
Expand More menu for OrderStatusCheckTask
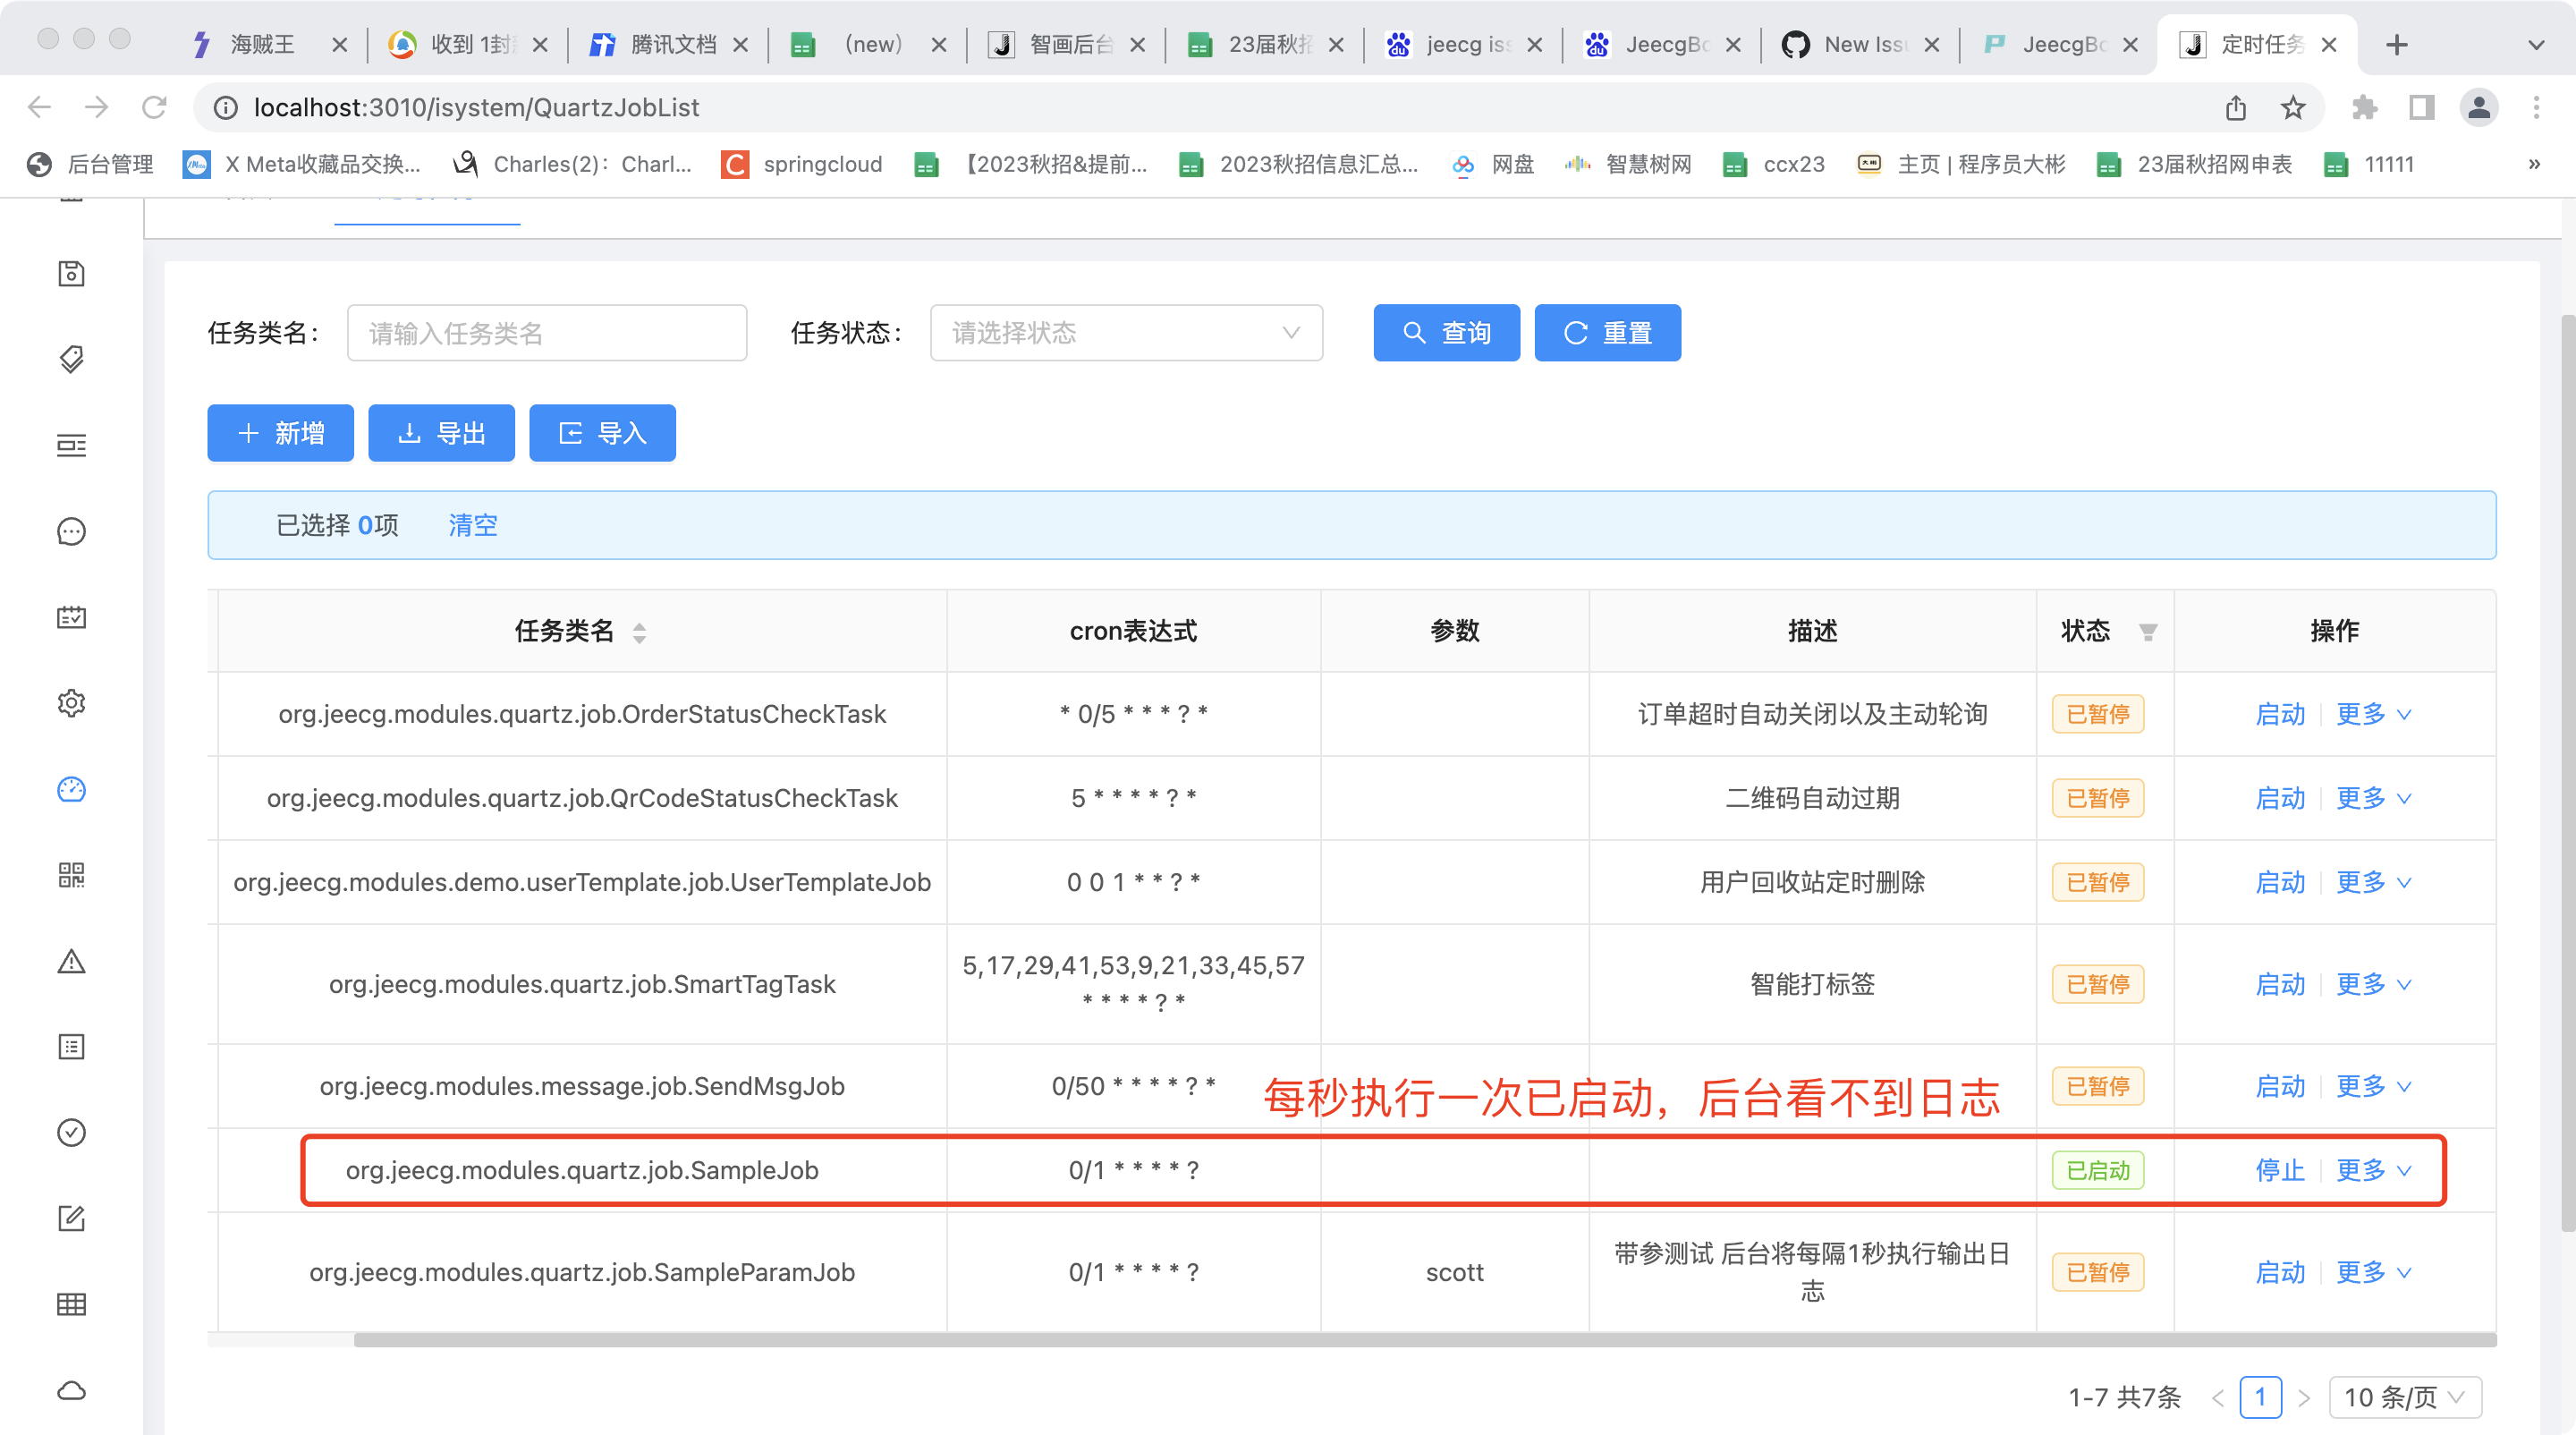click(2373, 714)
